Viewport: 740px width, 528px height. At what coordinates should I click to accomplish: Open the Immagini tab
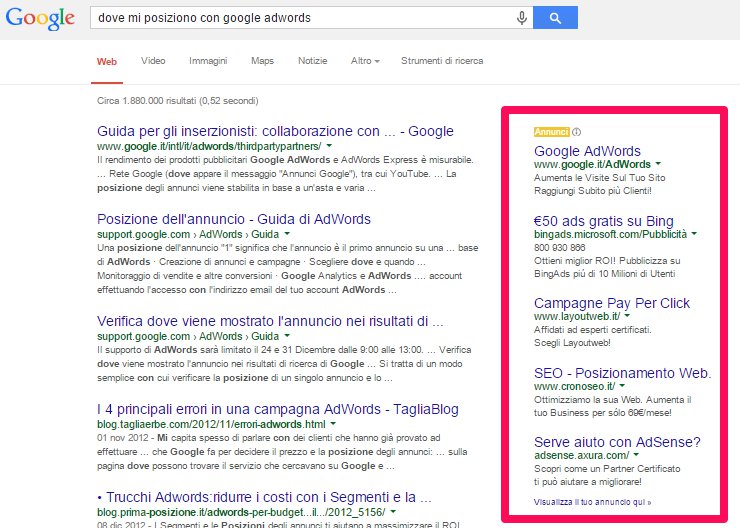[x=208, y=61]
